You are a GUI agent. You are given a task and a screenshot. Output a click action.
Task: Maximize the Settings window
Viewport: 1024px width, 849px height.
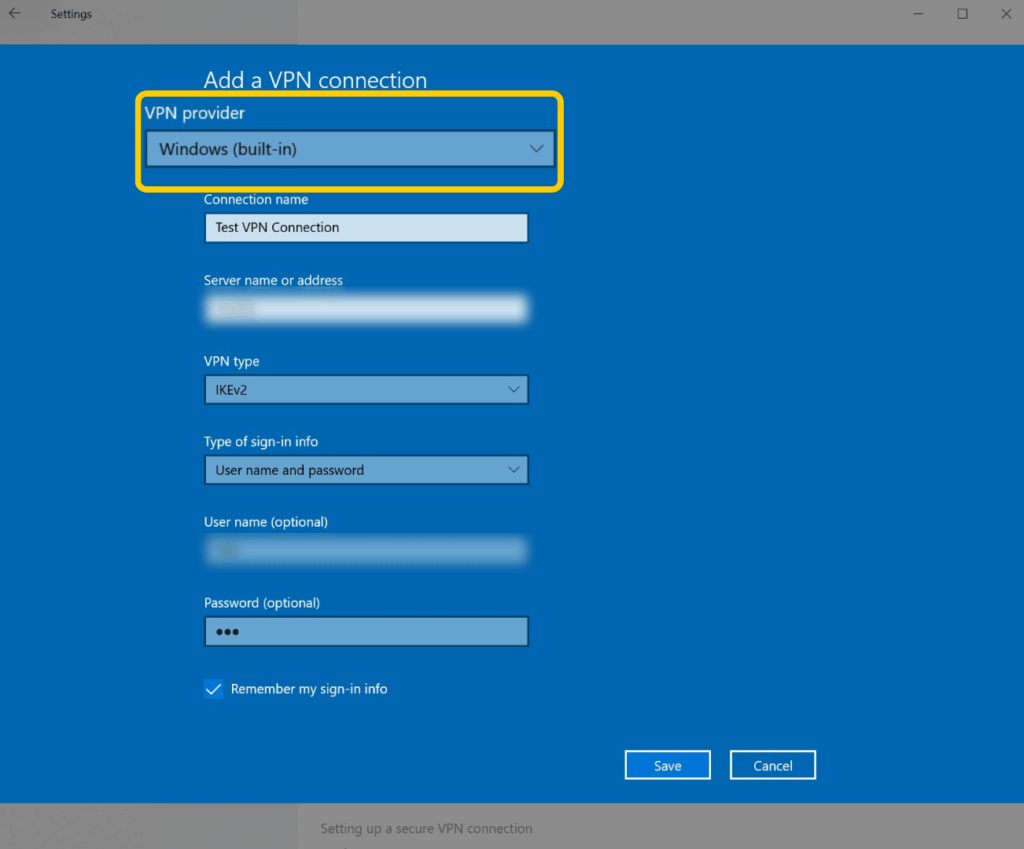(962, 14)
